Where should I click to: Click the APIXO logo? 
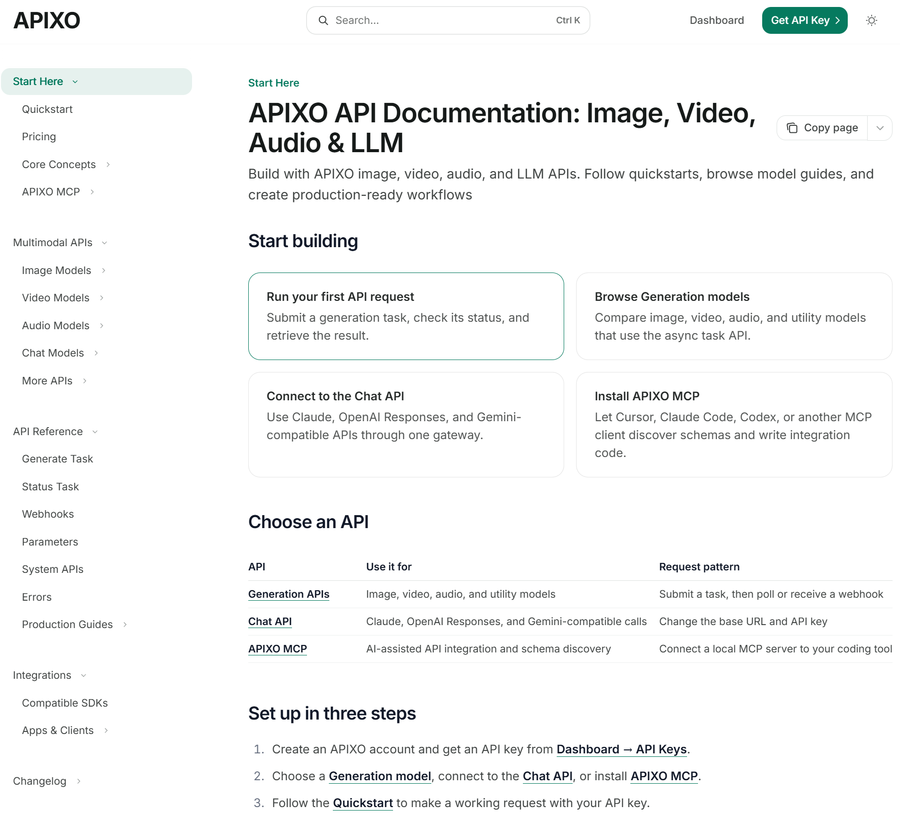[x=46, y=21]
